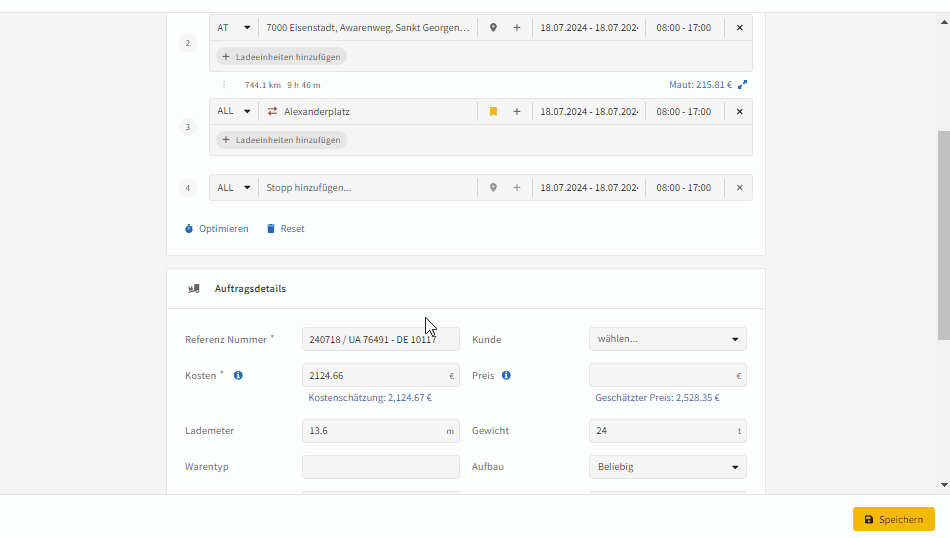Add Ladeeinheiten to Eisenstadt stop
The image size is (950, 538).
point(282,57)
